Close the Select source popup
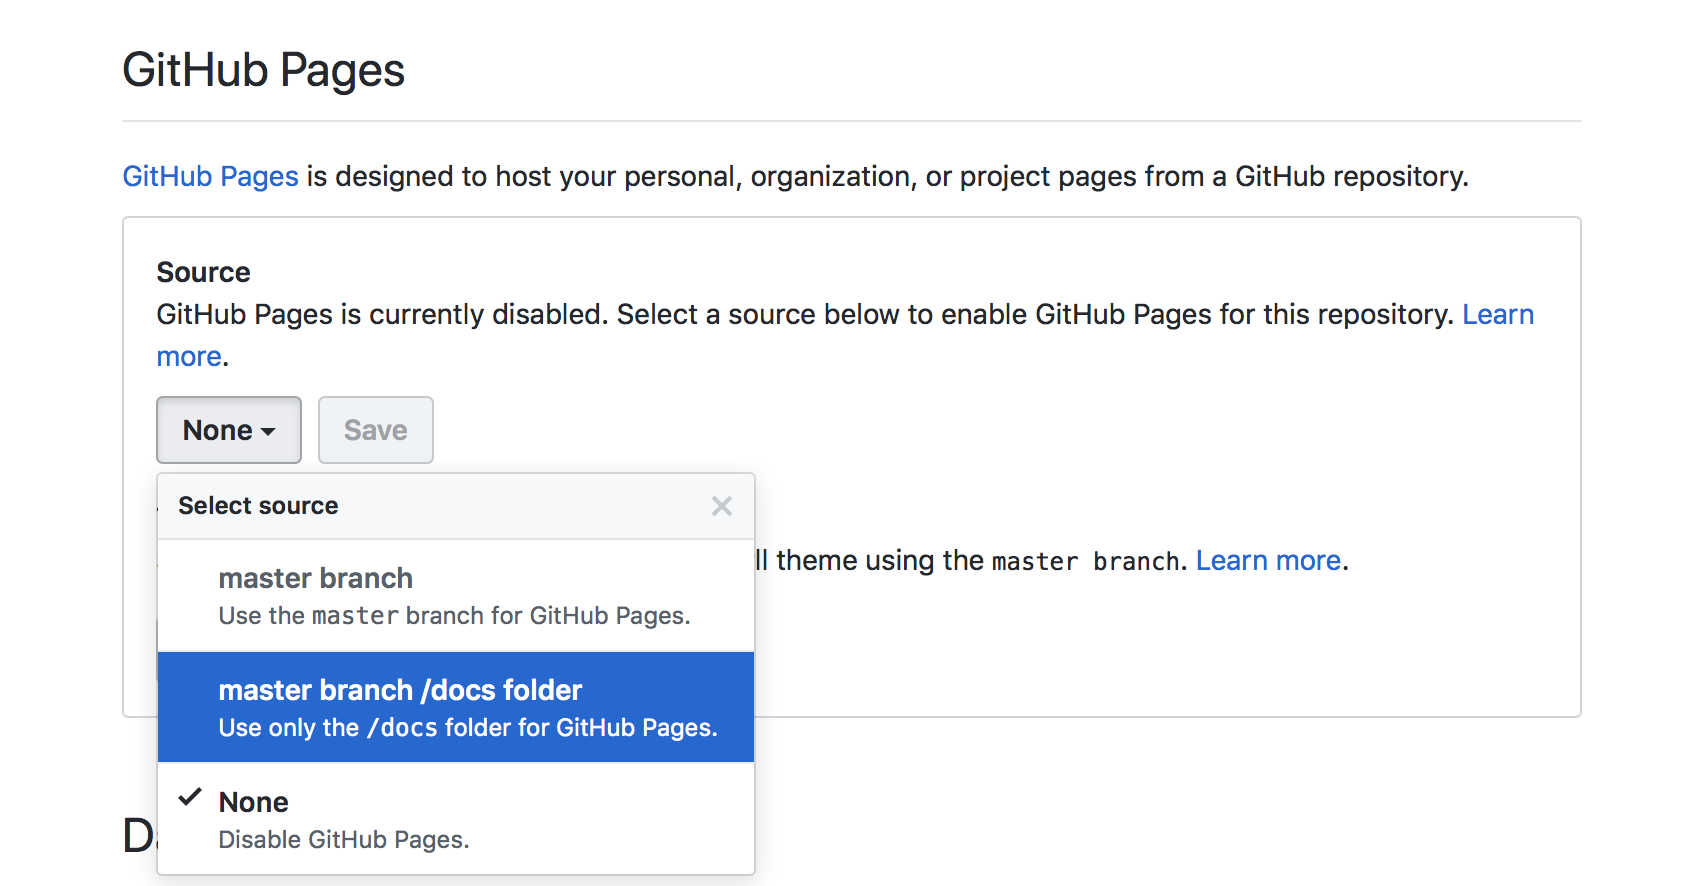Image resolution: width=1690 pixels, height=886 pixels. tap(721, 506)
